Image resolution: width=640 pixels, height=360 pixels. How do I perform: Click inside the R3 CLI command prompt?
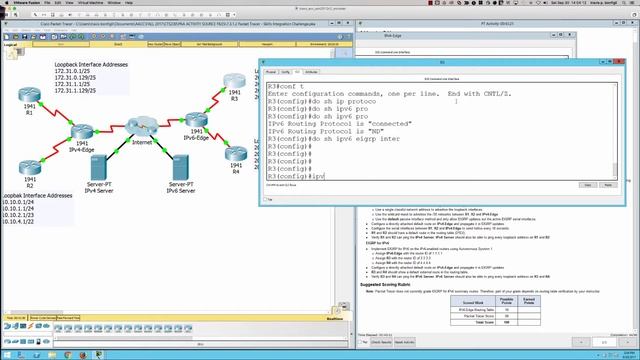(x=442, y=176)
